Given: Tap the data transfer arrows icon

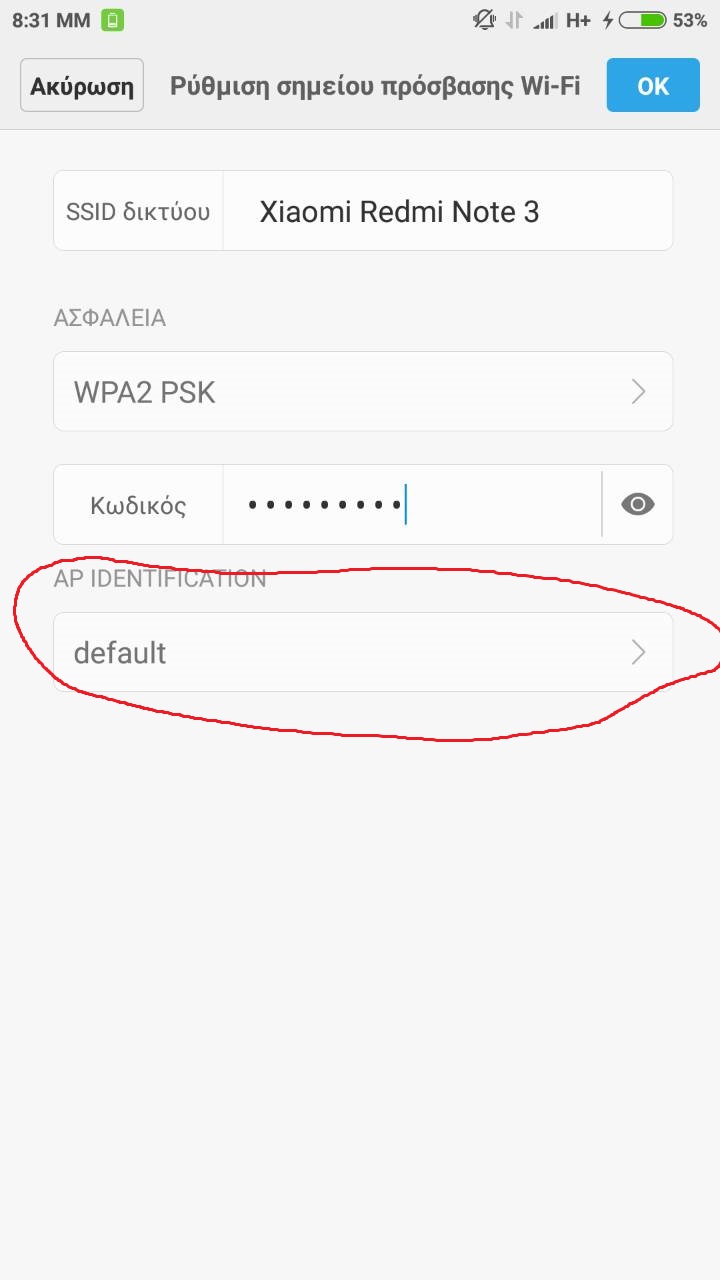Looking at the screenshot, I should click(x=515, y=20).
